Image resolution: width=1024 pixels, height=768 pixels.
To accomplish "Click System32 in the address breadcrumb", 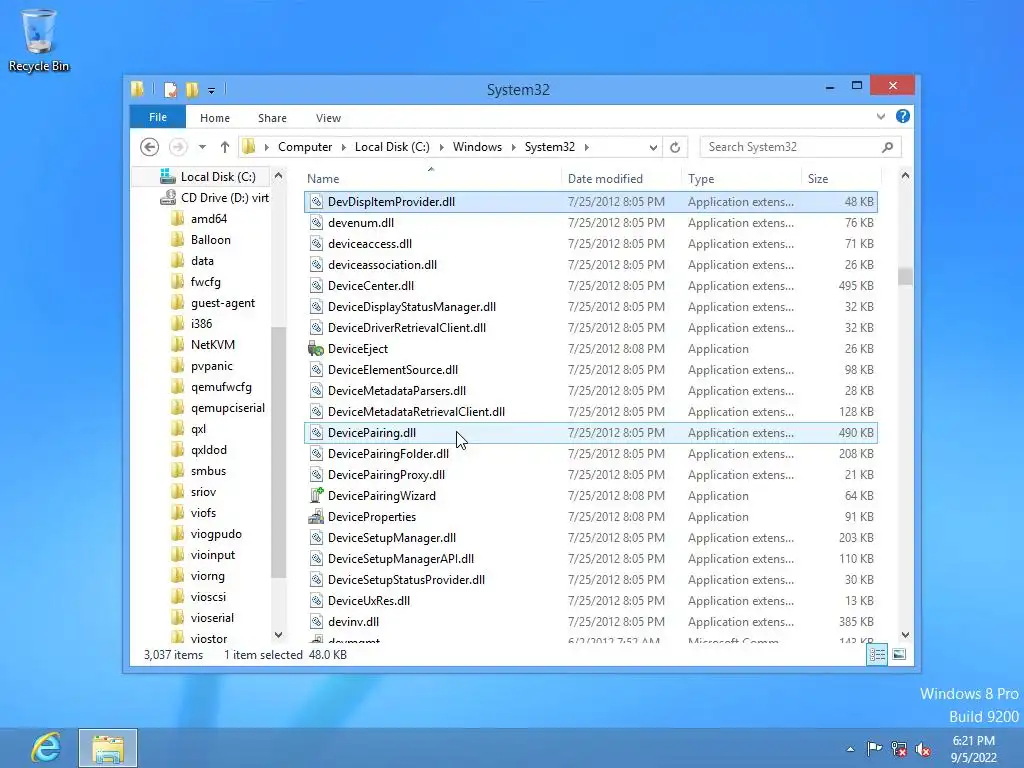I will tap(550, 147).
